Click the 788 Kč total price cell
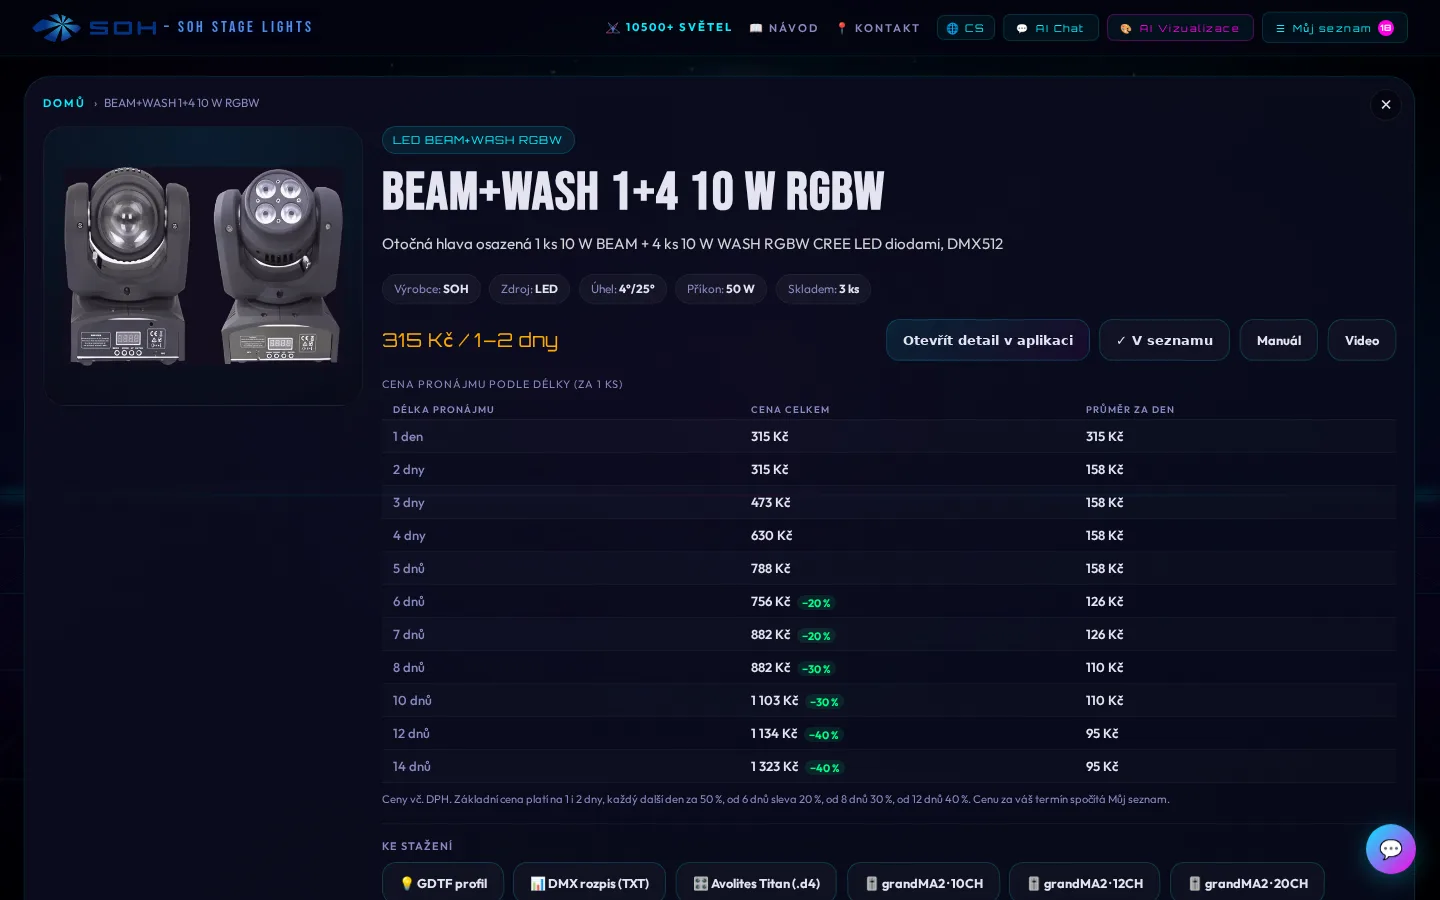This screenshot has width=1440, height=900. tap(771, 568)
